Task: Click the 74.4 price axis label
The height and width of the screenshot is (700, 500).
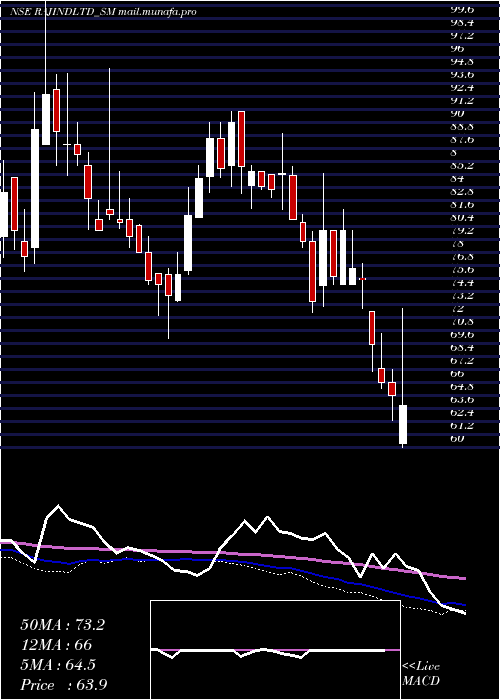Action: (x=464, y=283)
